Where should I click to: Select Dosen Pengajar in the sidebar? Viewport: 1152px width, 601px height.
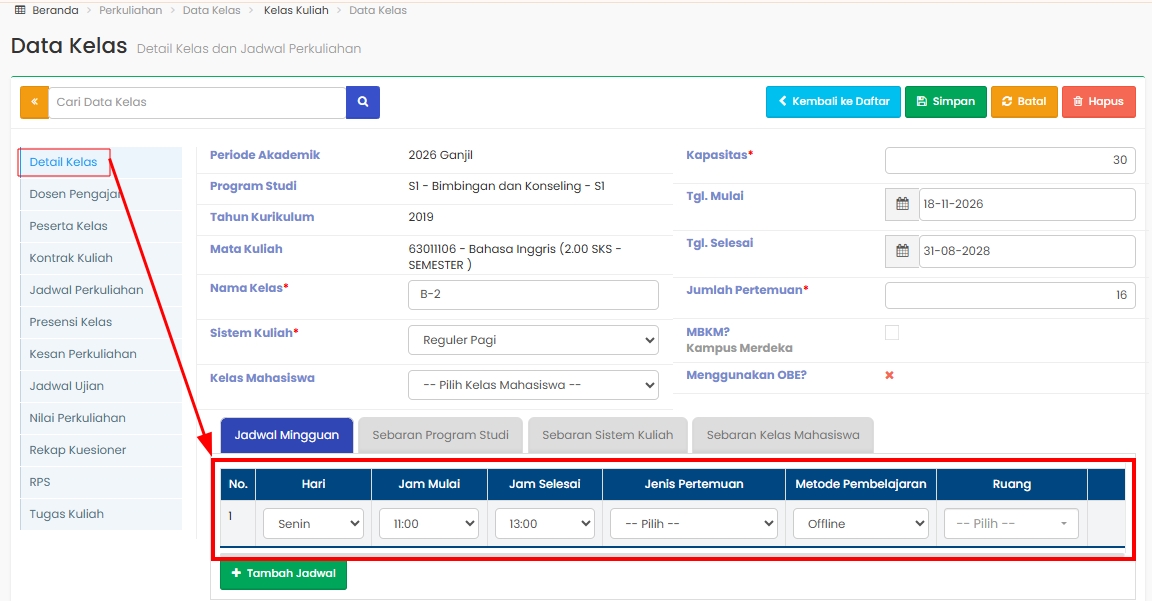(75, 194)
